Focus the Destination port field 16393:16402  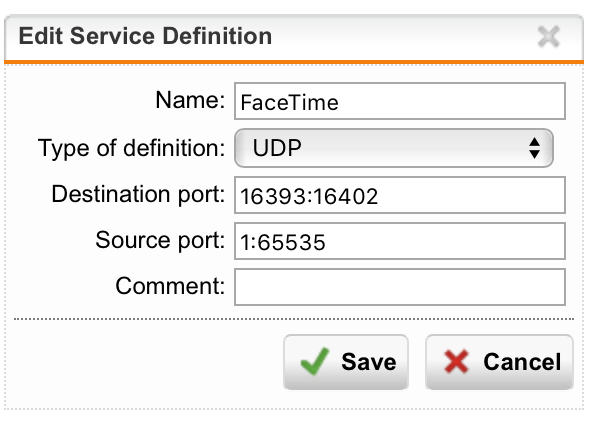(x=400, y=195)
